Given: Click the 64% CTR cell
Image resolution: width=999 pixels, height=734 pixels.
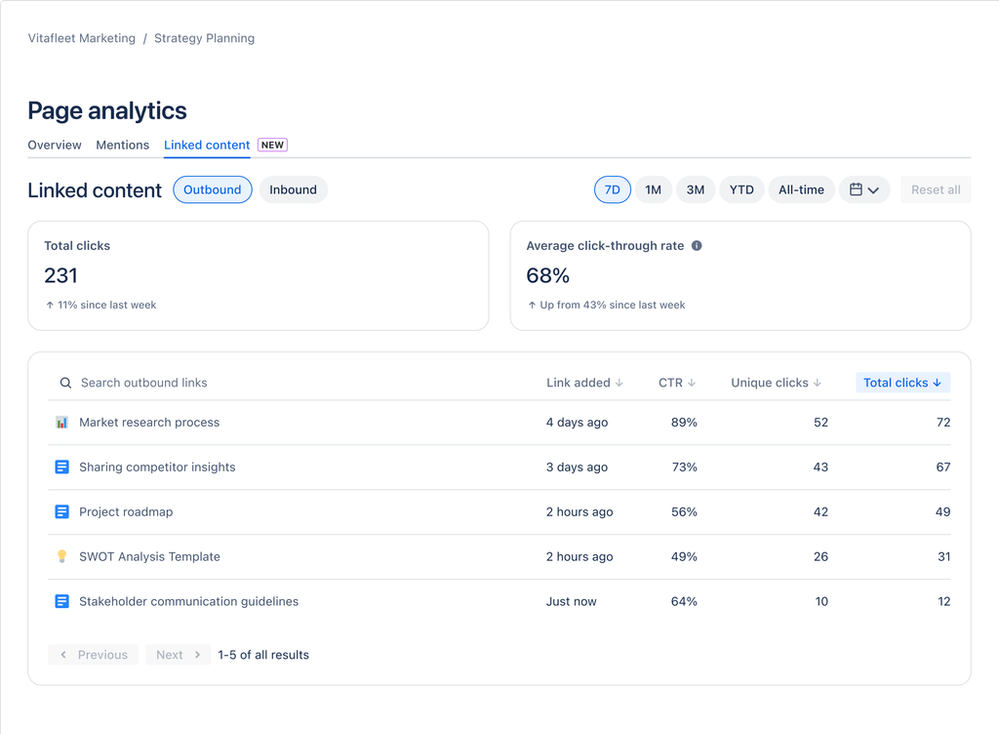Looking at the screenshot, I should pos(684,601).
